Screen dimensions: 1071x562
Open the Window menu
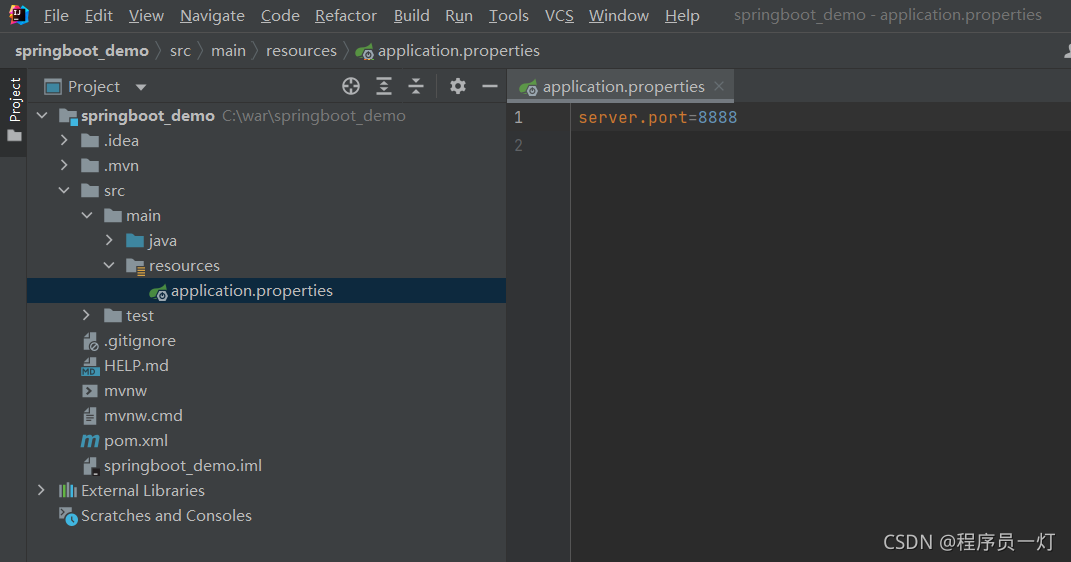(619, 15)
